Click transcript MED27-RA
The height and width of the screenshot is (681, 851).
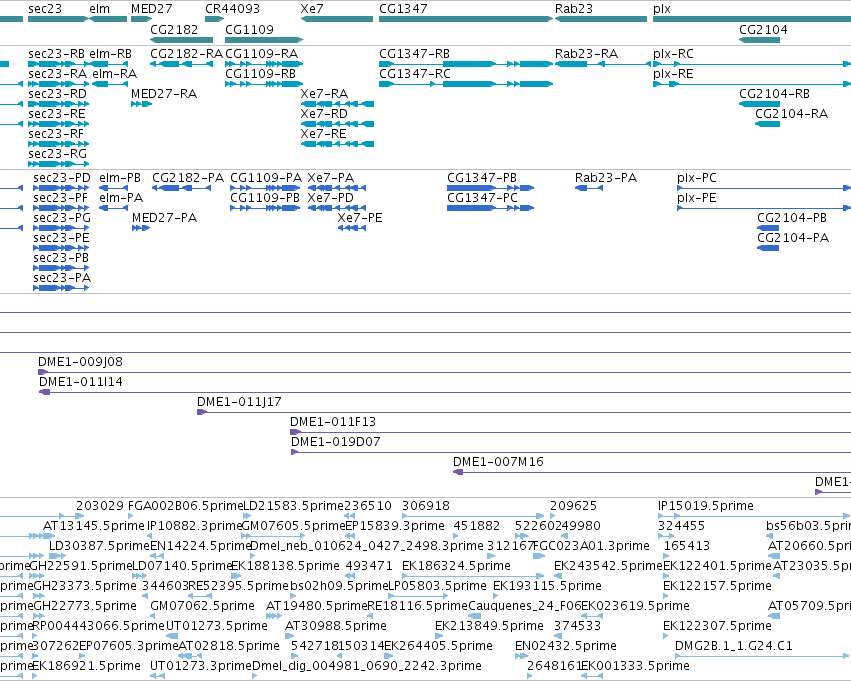(164, 94)
